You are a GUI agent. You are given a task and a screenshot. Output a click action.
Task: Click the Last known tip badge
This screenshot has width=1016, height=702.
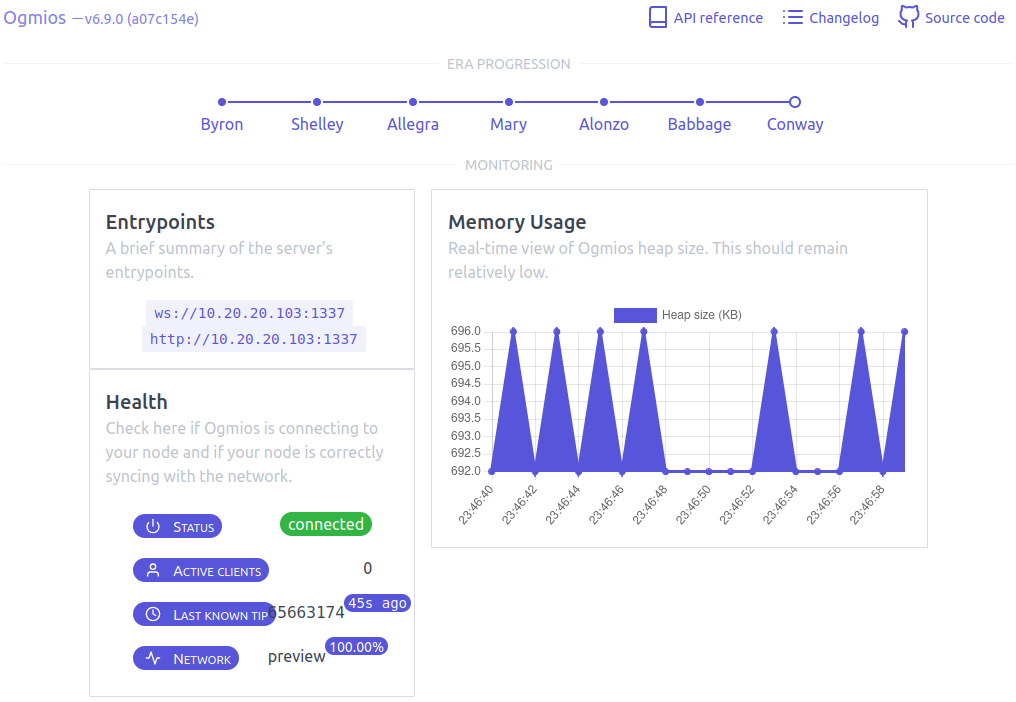point(204,614)
